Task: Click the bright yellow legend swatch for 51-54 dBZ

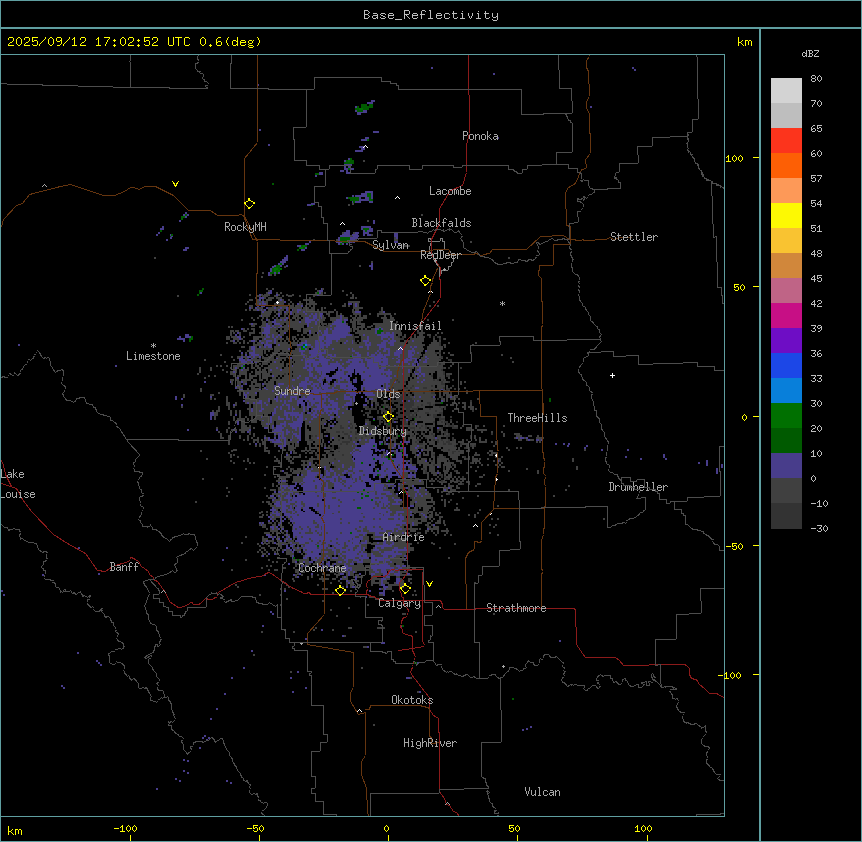Action: pos(786,215)
